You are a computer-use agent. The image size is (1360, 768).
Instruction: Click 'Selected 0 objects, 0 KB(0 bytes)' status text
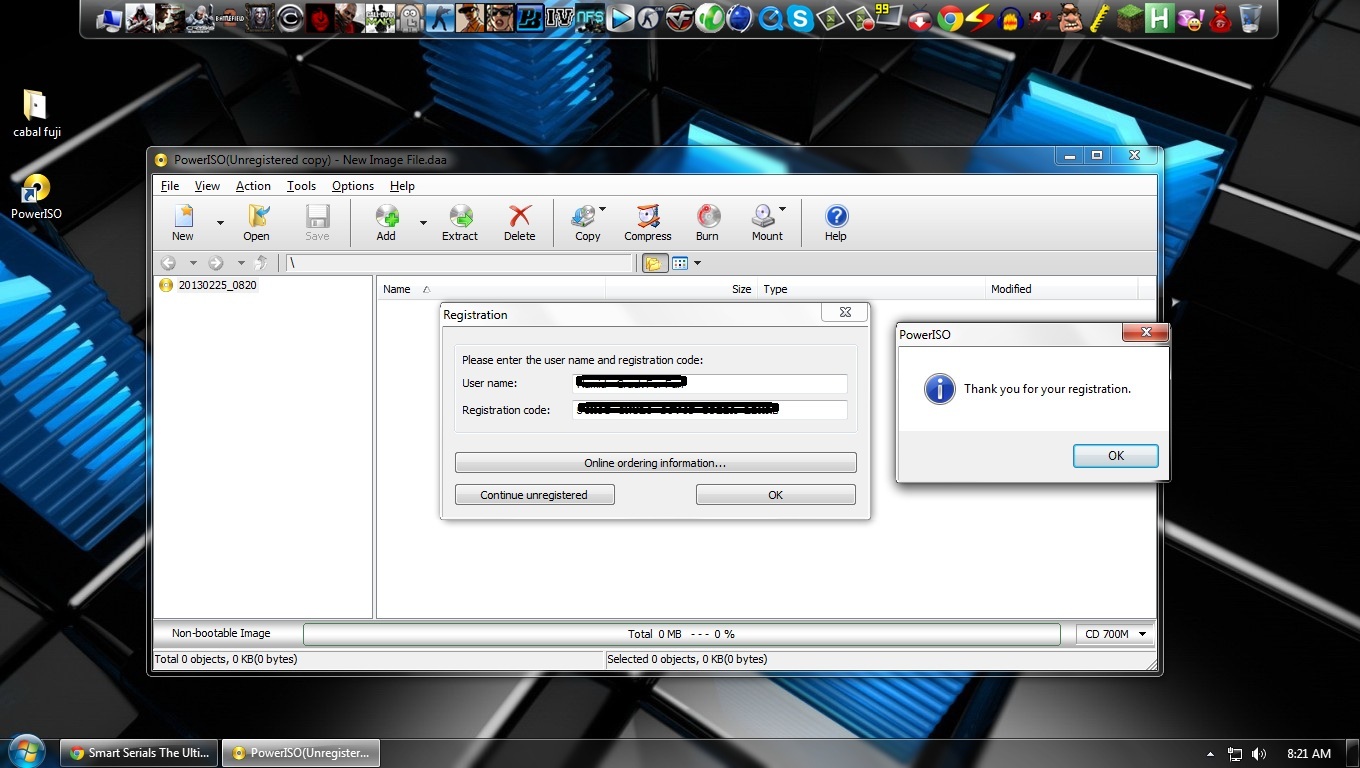(687, 659)
